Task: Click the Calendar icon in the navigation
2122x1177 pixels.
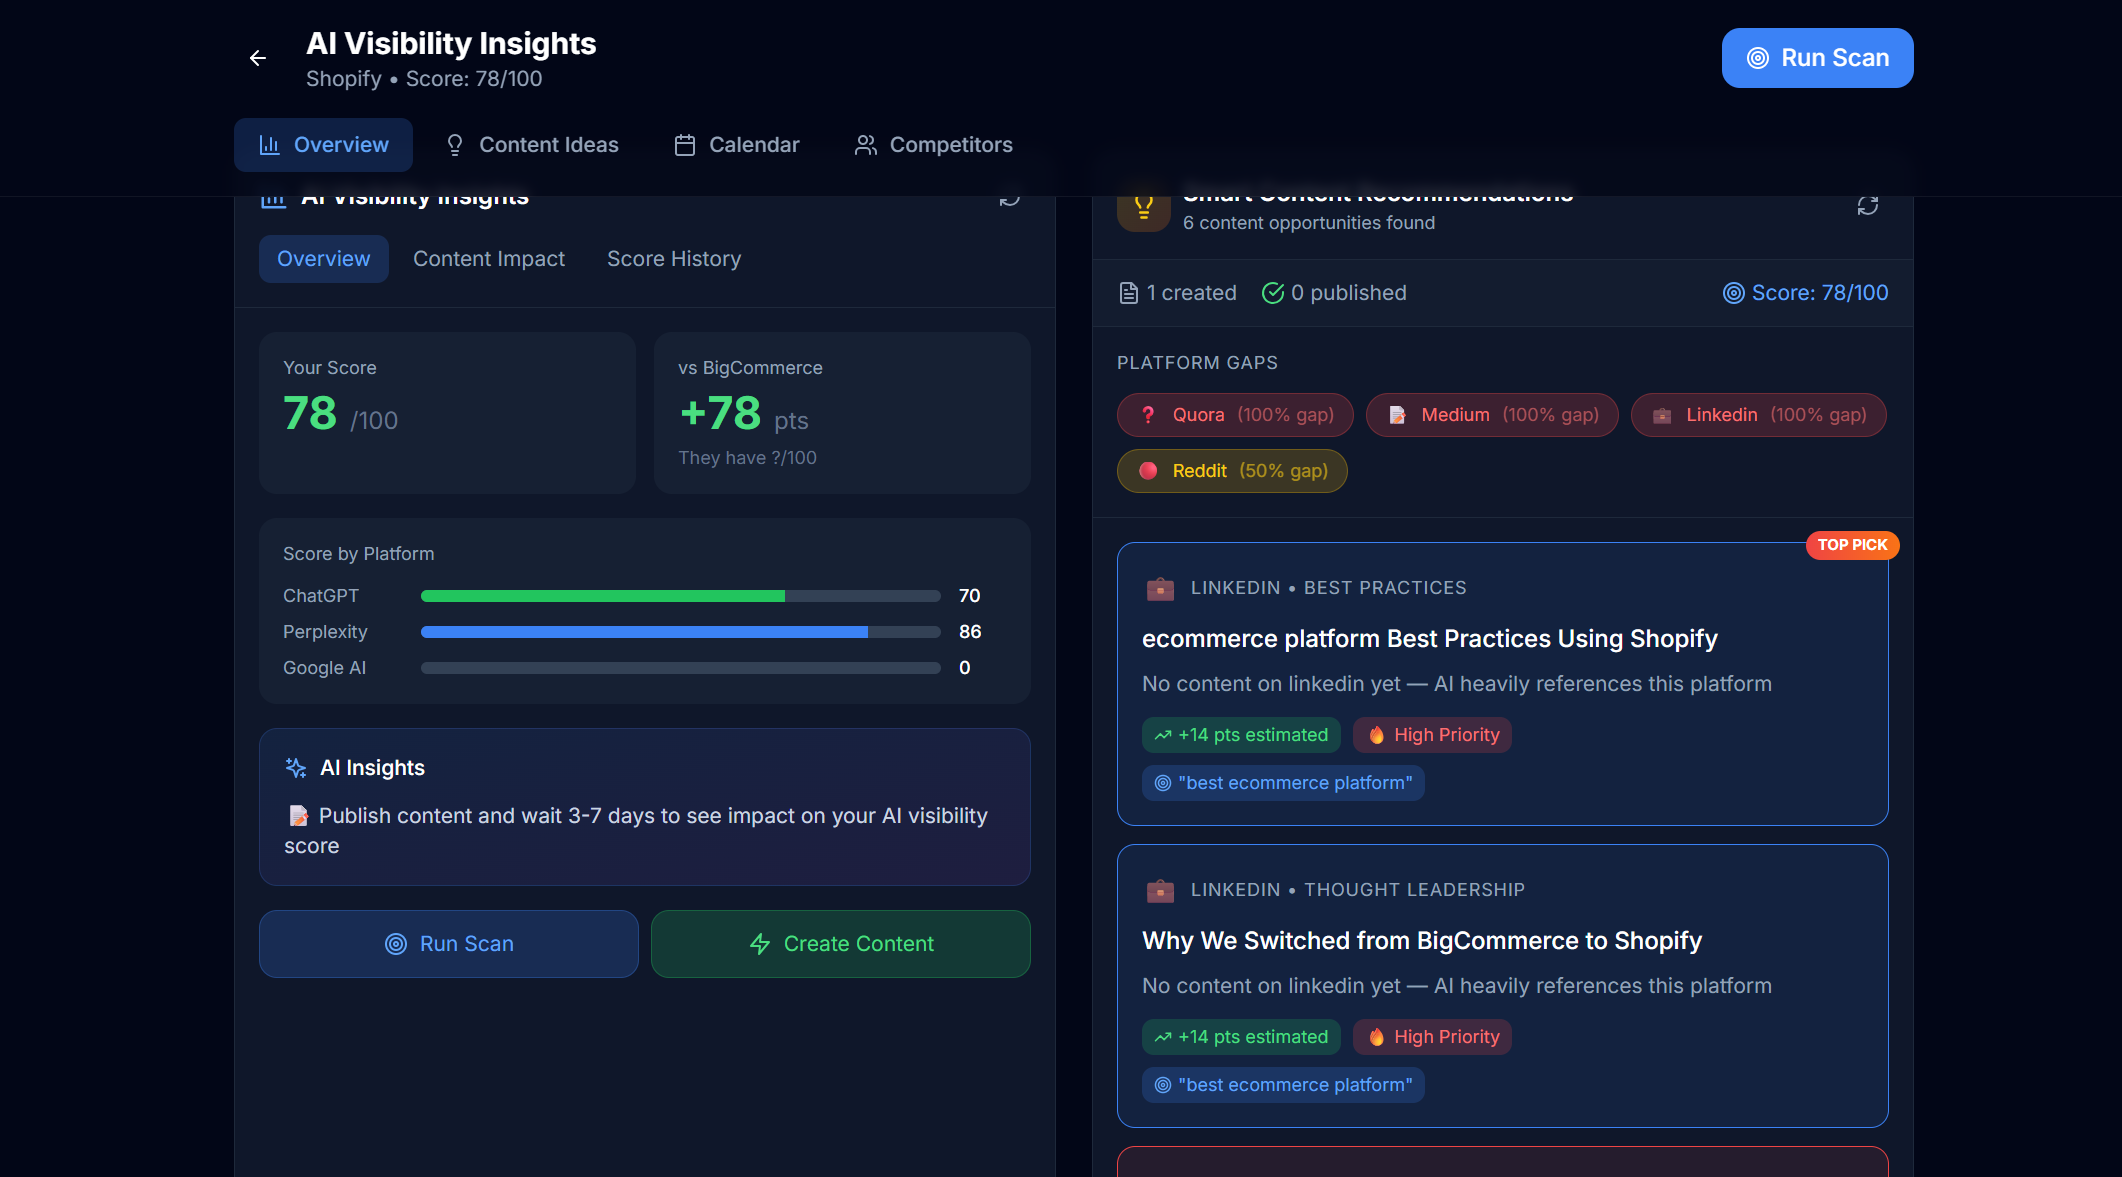Action: (x=685, y=144)
